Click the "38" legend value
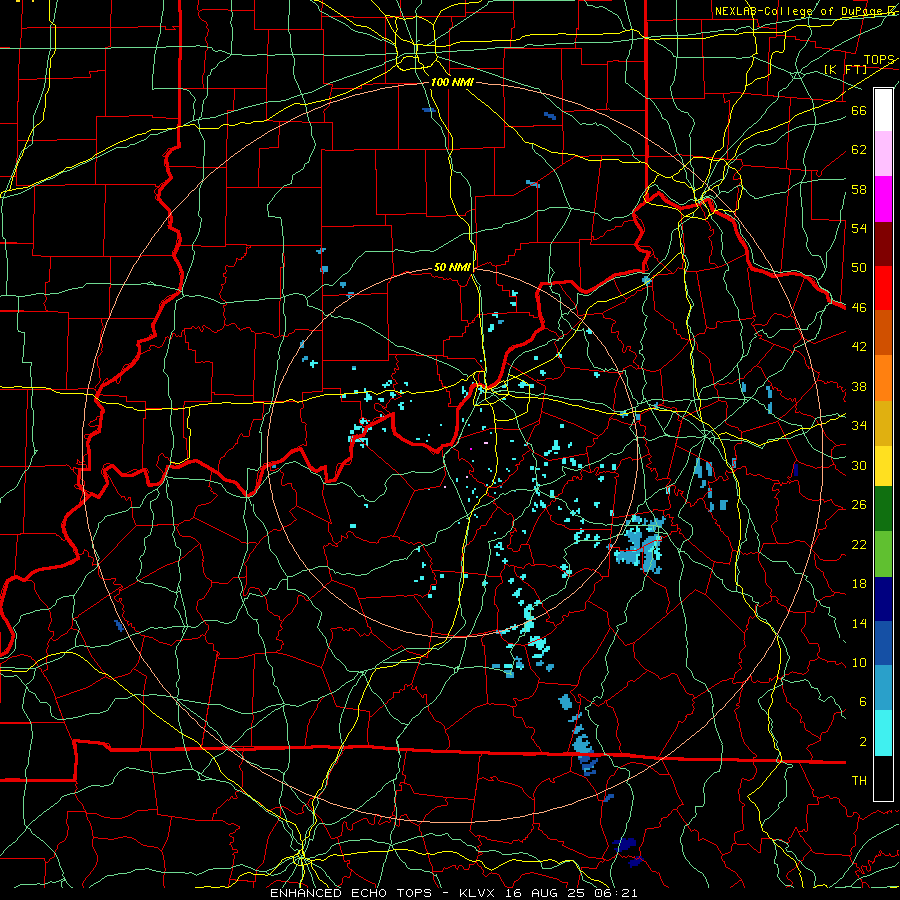The image size is (900, 900). click(x=859, y=386)
